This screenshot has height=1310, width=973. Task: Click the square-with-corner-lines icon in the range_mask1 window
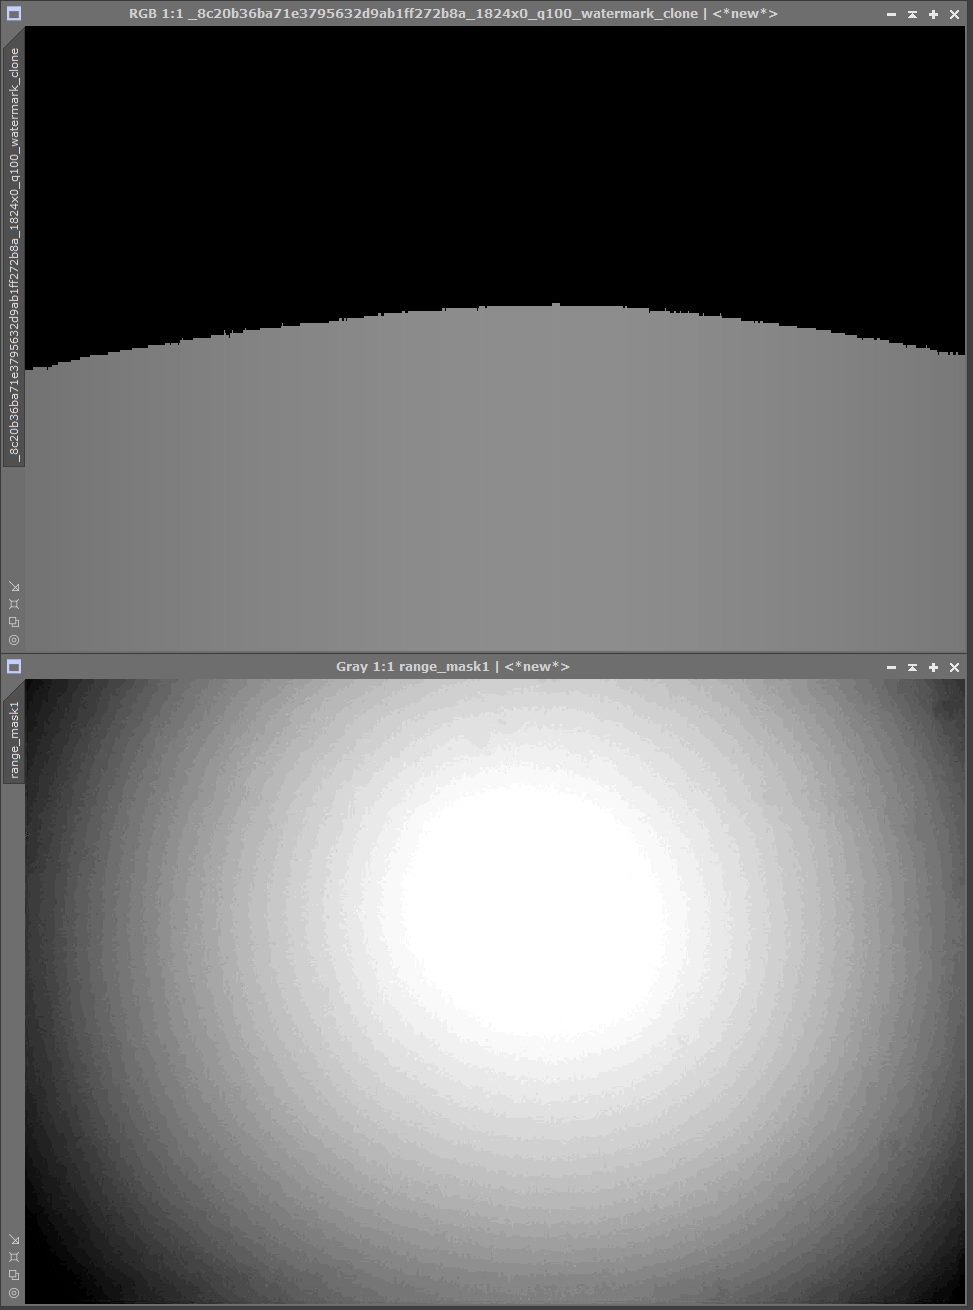[x=14, y=1257]
